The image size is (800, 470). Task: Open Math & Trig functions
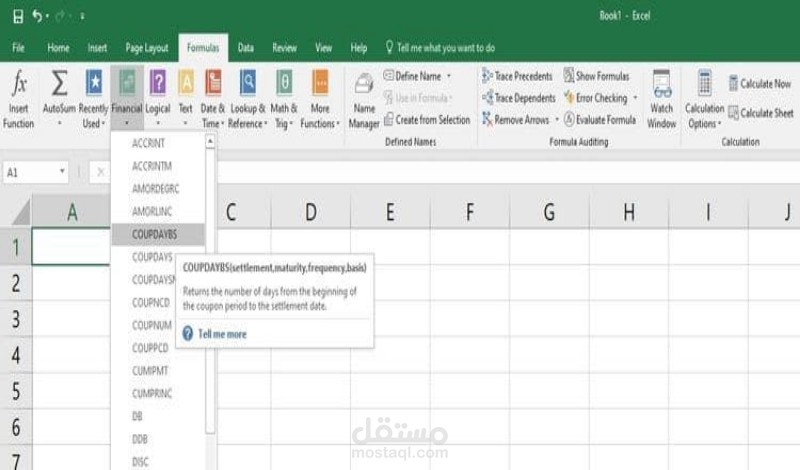coord(284,98)
